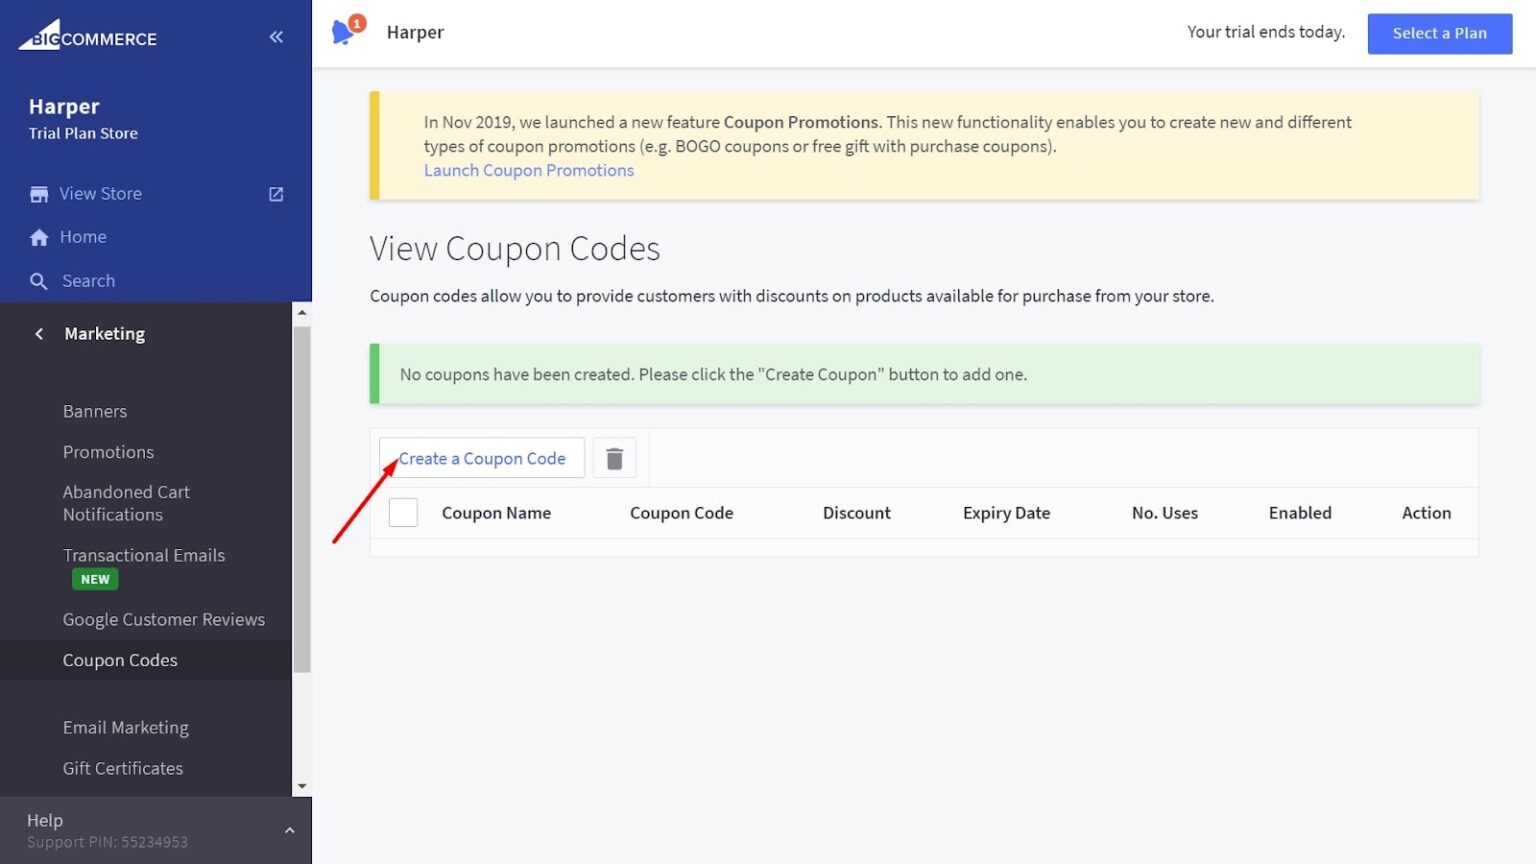Navigate to Gift Certificates
1536x864 pixels.
(x=123, y=768)
